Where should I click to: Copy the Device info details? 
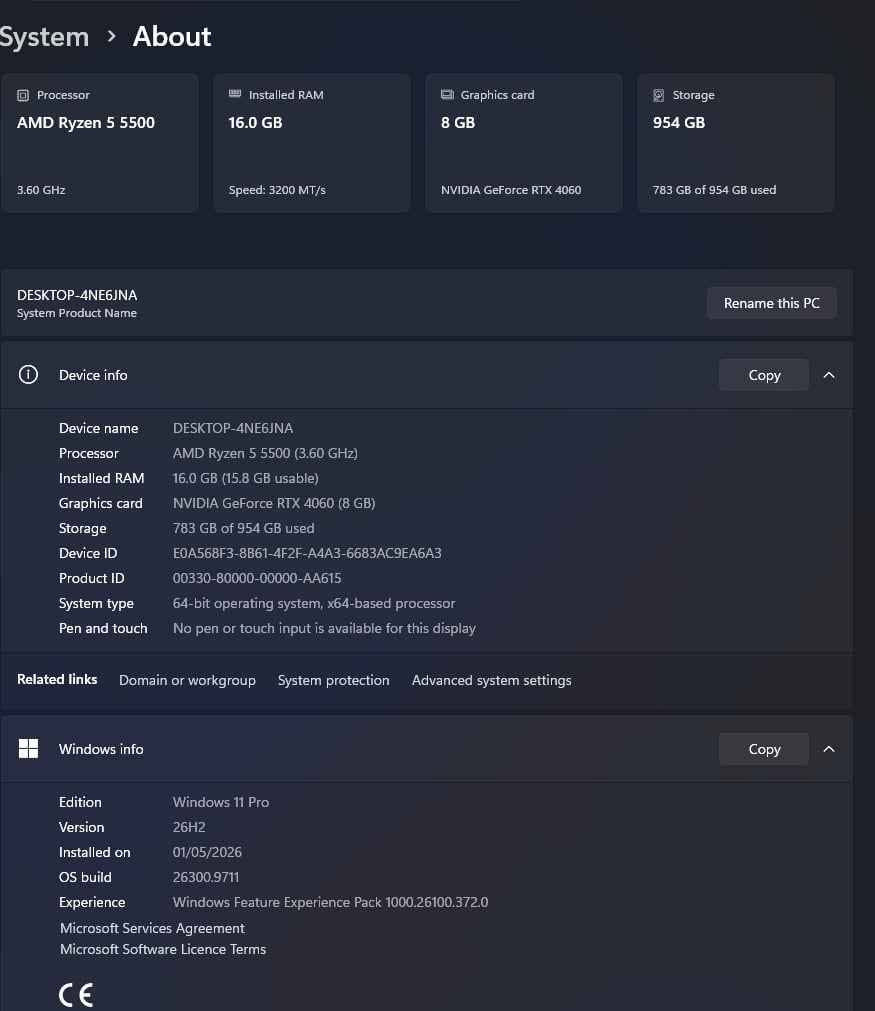click(764, 375)
